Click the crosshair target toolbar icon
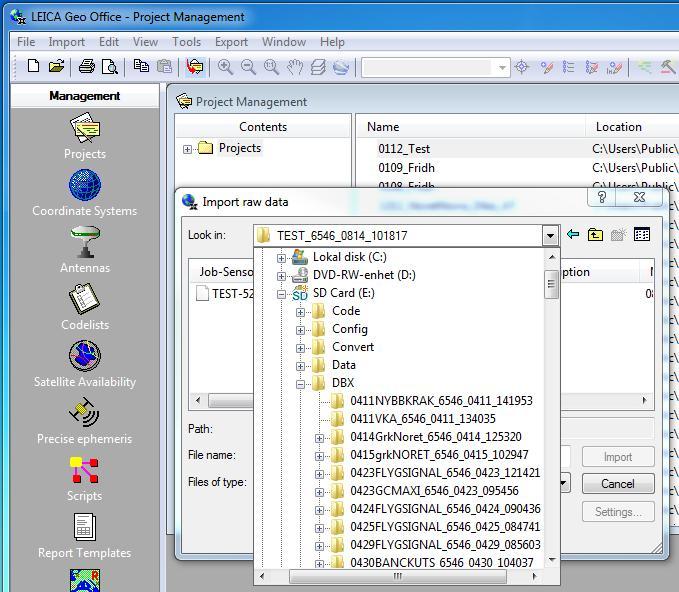 click(x=522, y=67)
